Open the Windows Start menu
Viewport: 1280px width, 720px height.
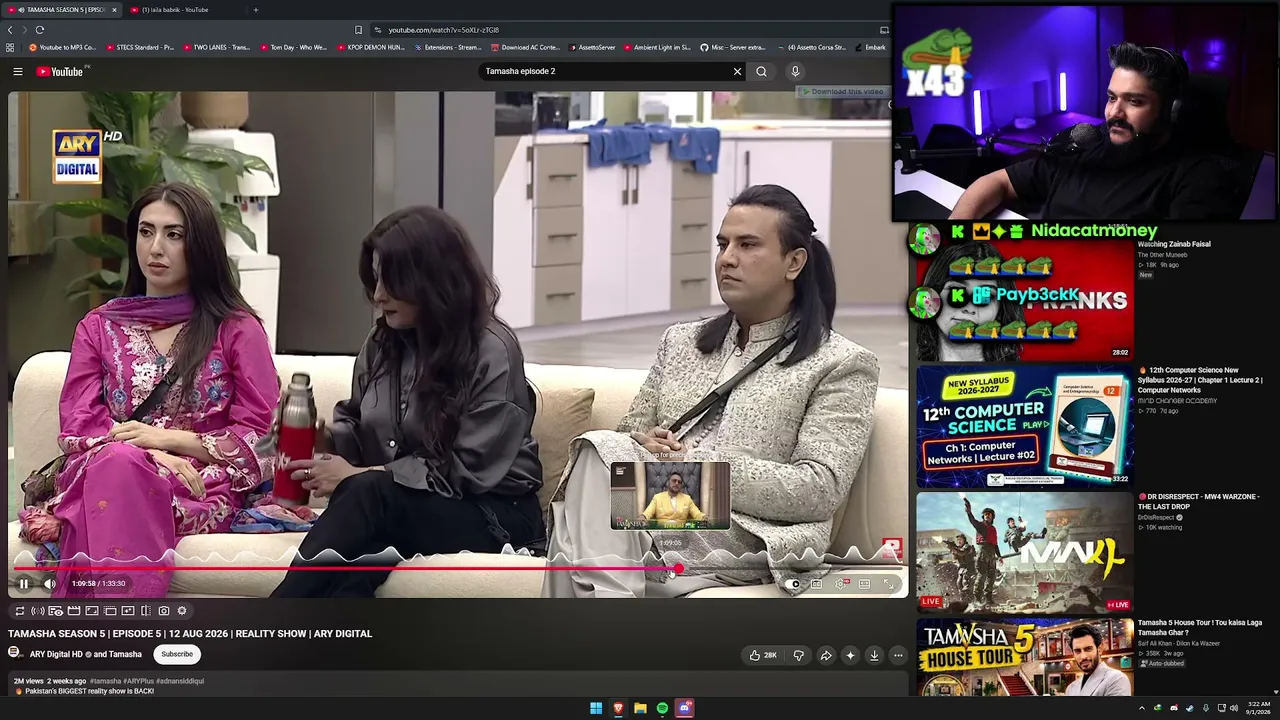tap(596, 708)
